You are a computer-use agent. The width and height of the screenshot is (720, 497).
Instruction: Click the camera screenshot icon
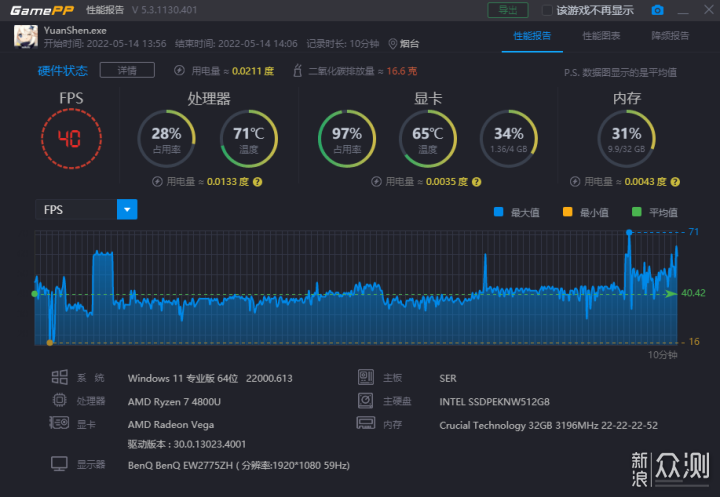click(658, 10)
